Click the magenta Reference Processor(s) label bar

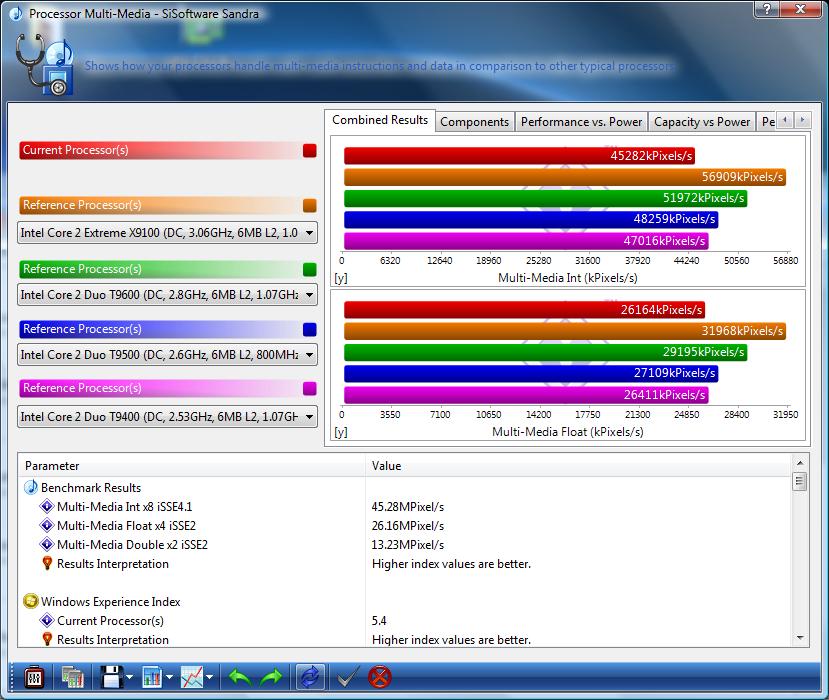click(x=159, y=389)
